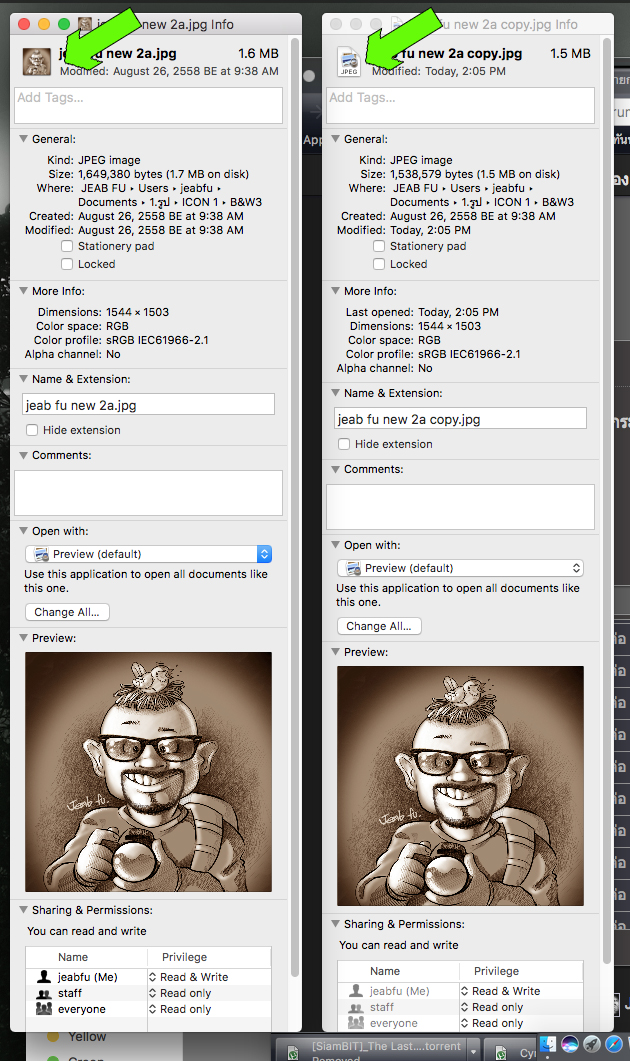Screen dimensions: 630x1061
Task: Collapse the Open with section in the right window
Action: pos(335,545)
